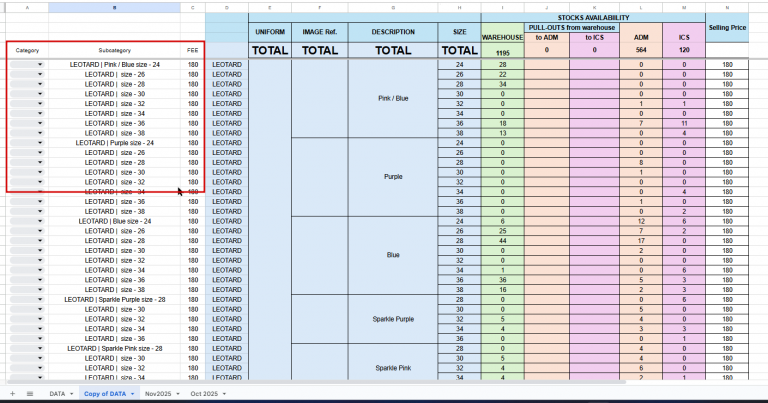The image size is (768, 403).
Task: Select warehouse value 44 in Blue section
Action: (503, 241)
